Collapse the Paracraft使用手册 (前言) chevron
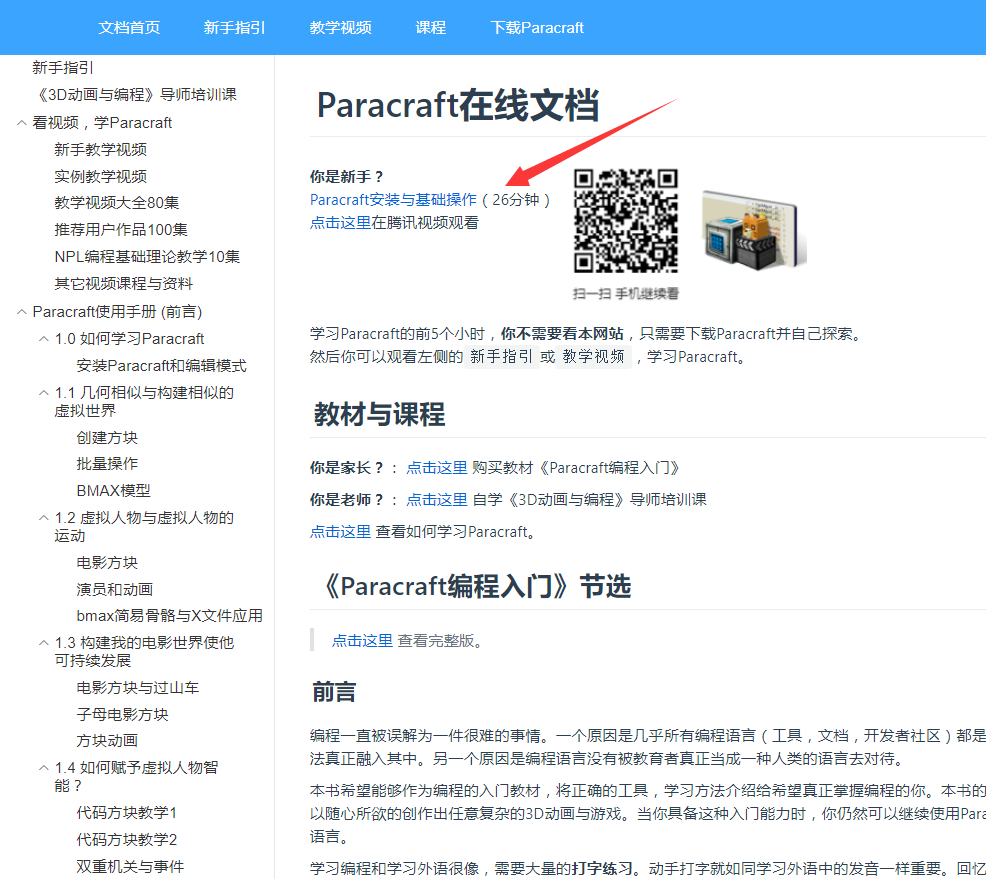 [x=21, y=312]
